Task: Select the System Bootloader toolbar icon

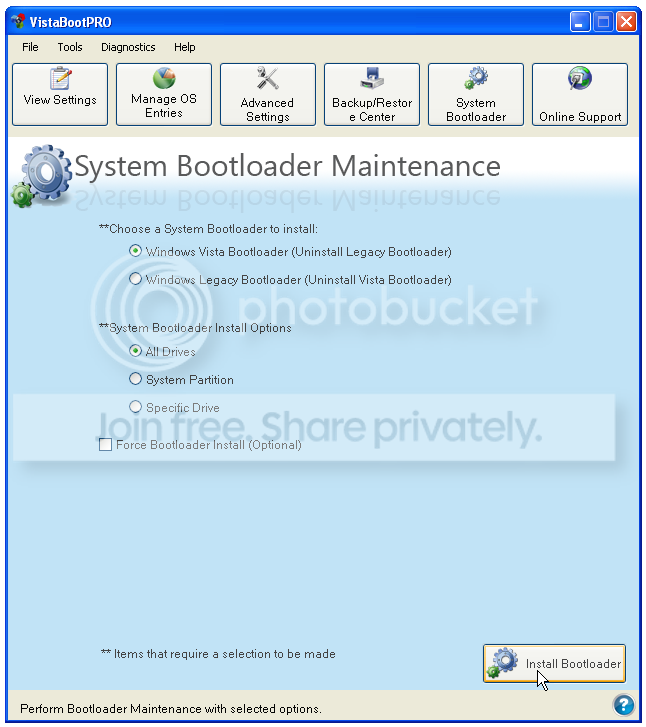Action: (476, 80)
